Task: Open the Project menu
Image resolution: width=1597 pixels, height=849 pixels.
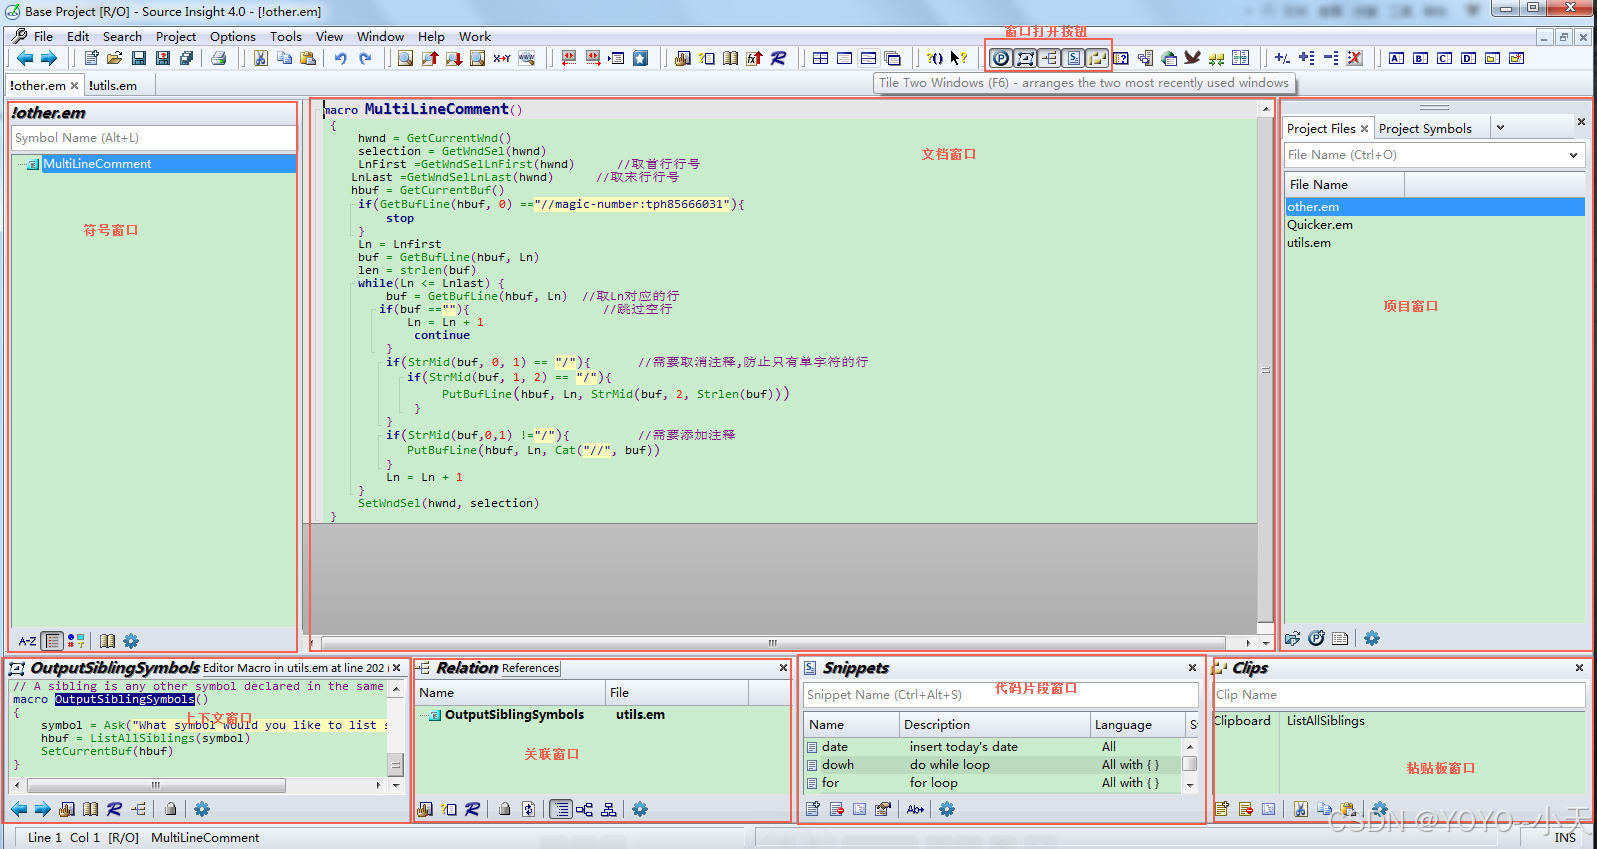Action: (x=176, y=36)
